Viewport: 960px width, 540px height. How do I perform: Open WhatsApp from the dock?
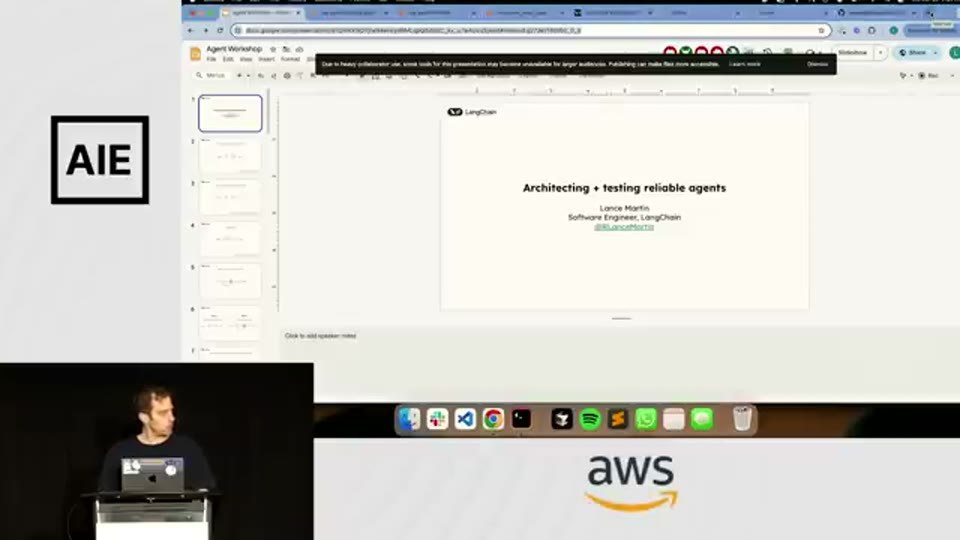(646, 419)
